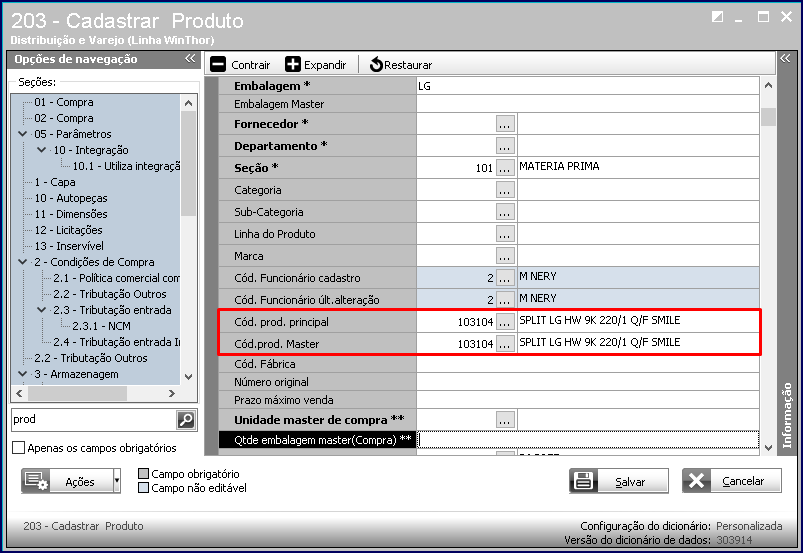Click the section search box containing prod
This screenshot has height=553, width=803.
pyautogui.click(x=94, y=419)
